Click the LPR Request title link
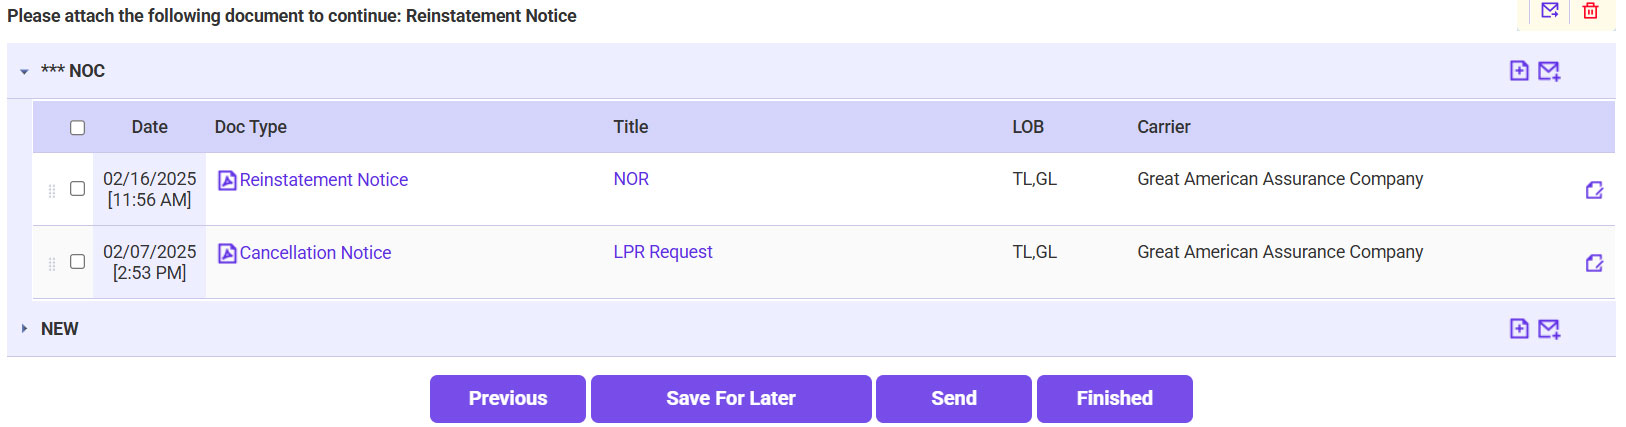The width and height of the screenshot is (1626, 427). (x=663, y=252)
